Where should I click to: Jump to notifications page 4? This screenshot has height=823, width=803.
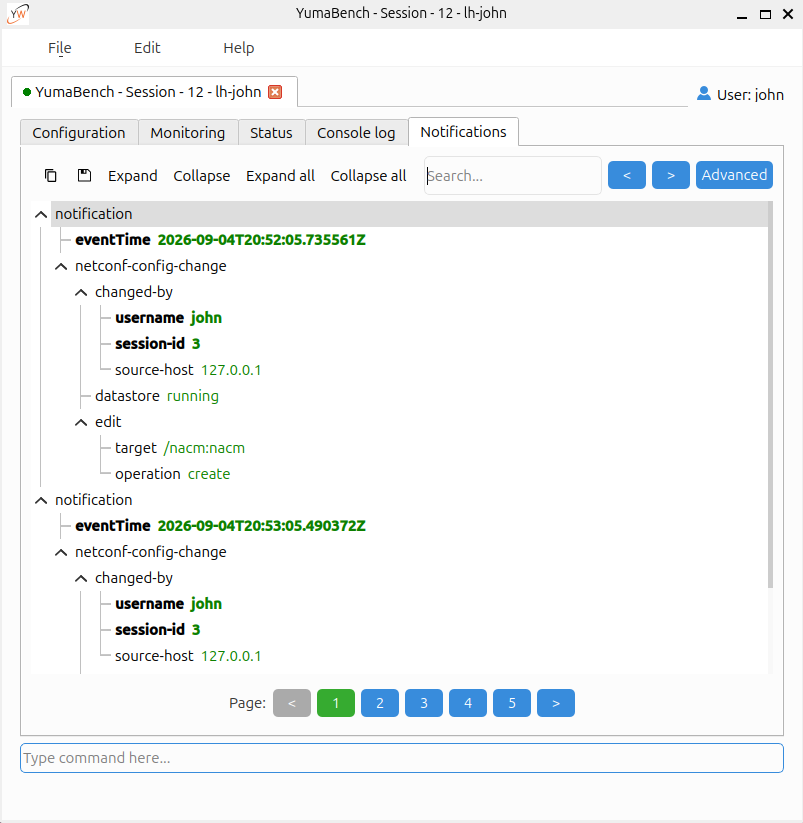click(x=468, y=703)
